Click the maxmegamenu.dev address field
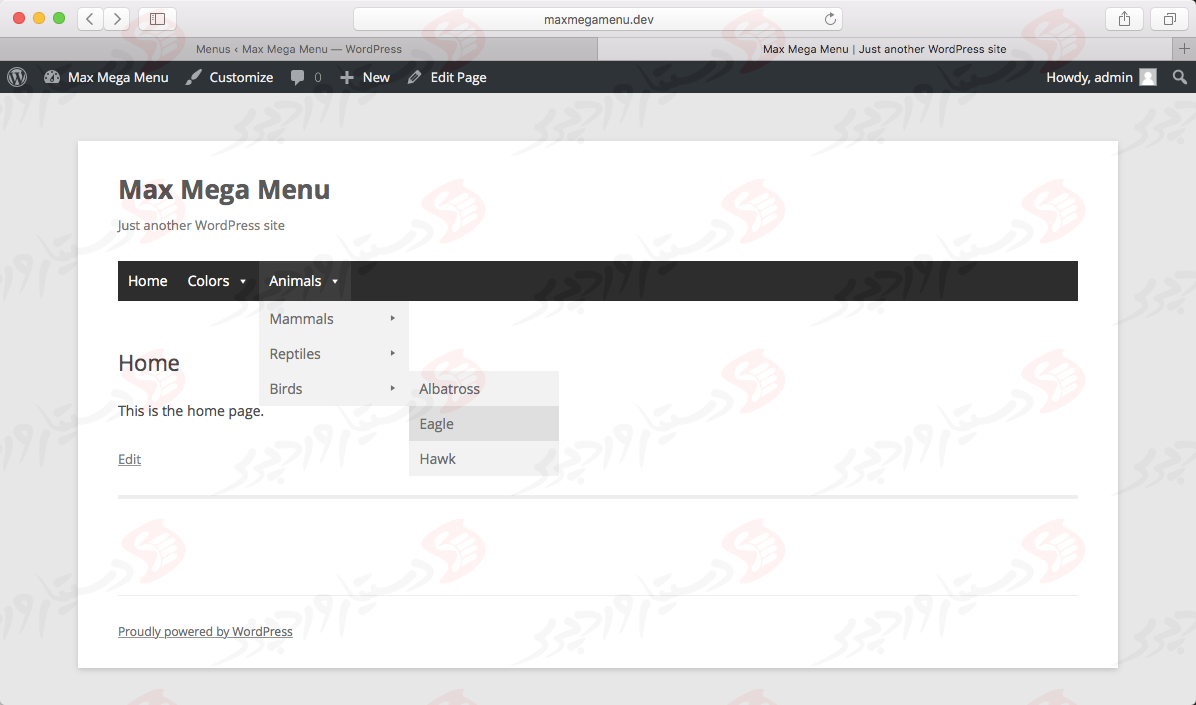 tap(597, 18)
